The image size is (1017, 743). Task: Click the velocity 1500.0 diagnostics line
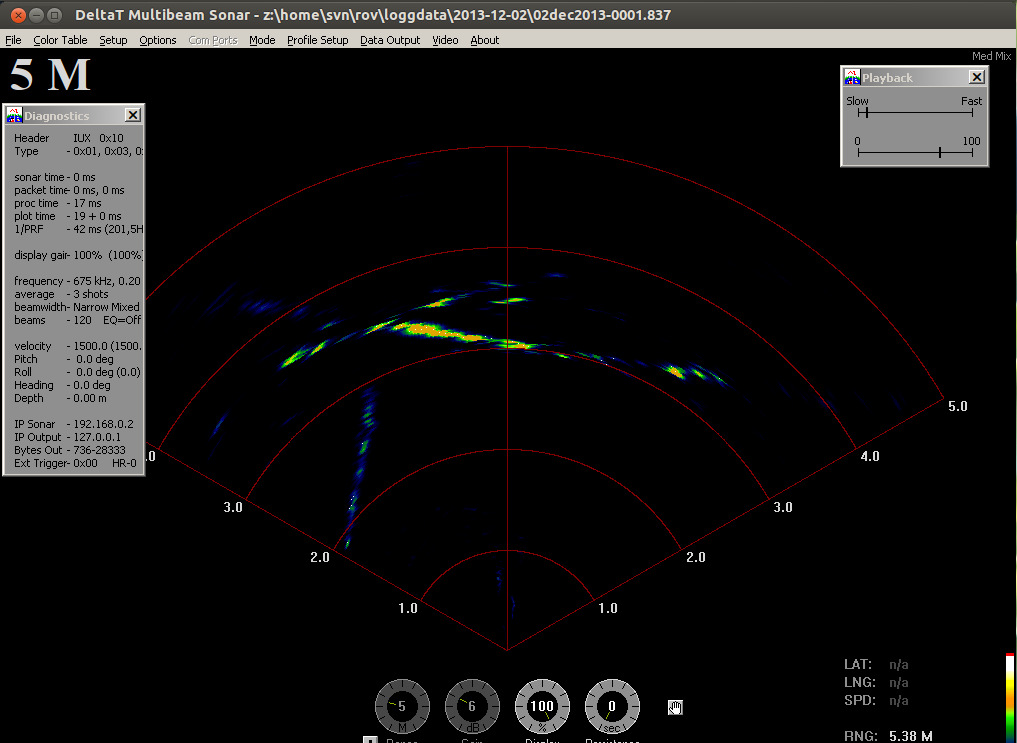[x=77, y=346]
